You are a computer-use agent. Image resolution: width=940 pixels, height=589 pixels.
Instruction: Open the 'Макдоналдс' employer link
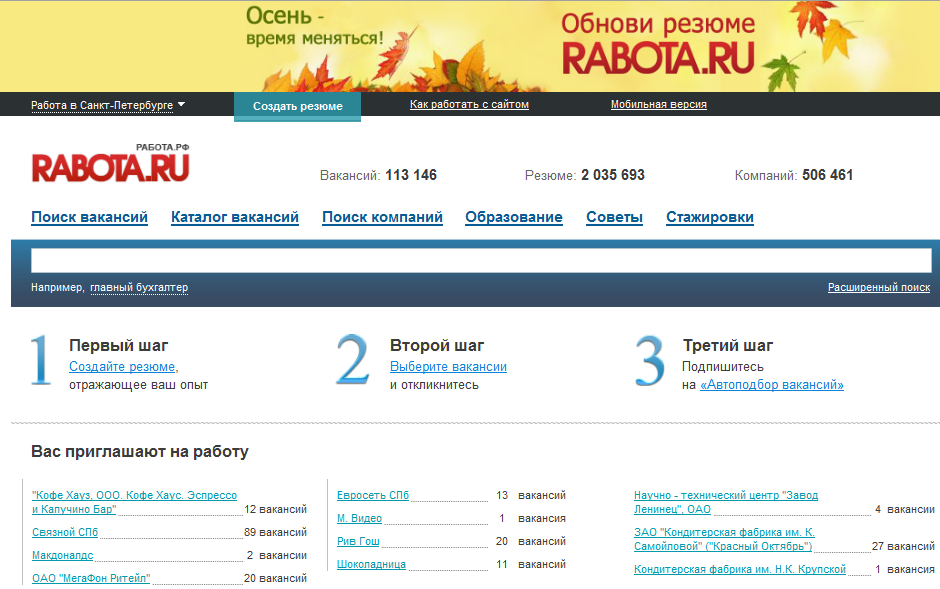coord(62,555)
